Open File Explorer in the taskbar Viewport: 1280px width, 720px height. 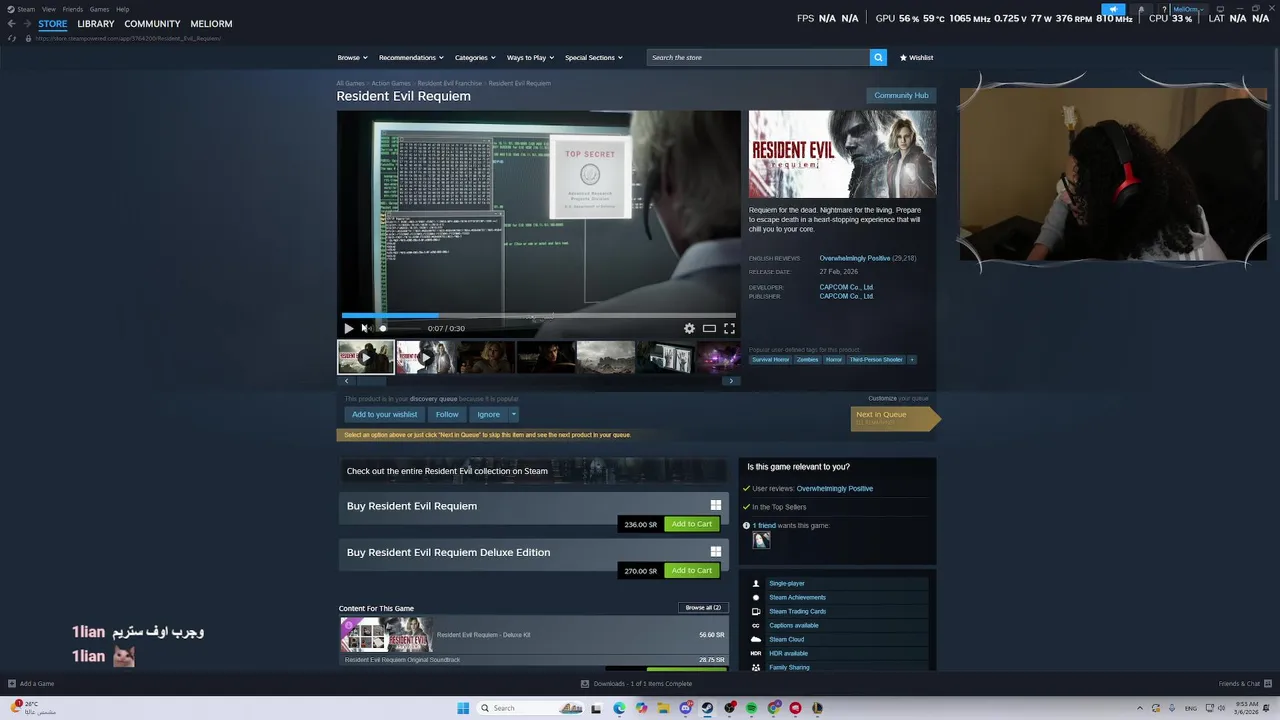click(x=663, y=708)
